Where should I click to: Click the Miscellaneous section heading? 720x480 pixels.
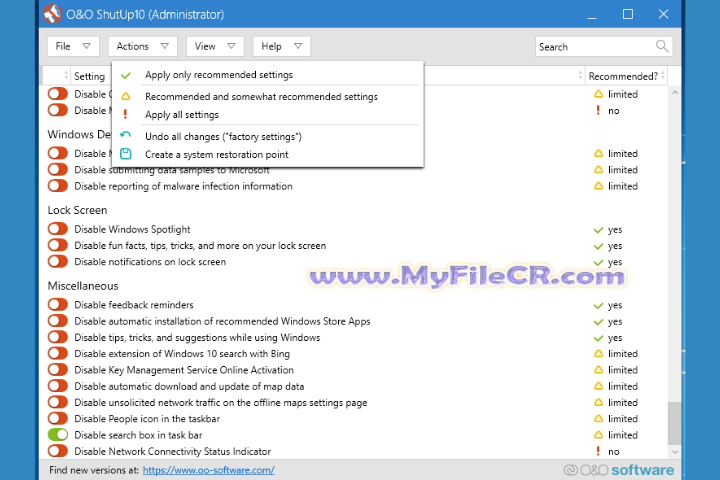[x=83, y=286]
